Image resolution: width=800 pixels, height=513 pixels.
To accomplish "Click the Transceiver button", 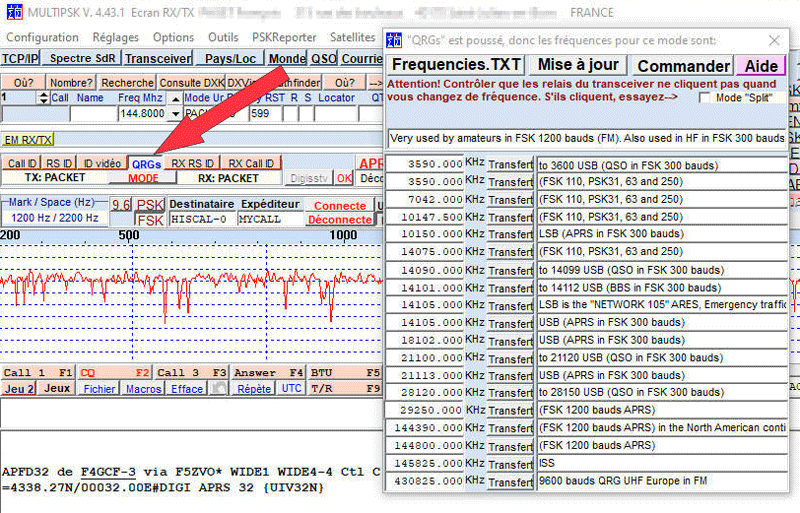I will tap(158, 58).
